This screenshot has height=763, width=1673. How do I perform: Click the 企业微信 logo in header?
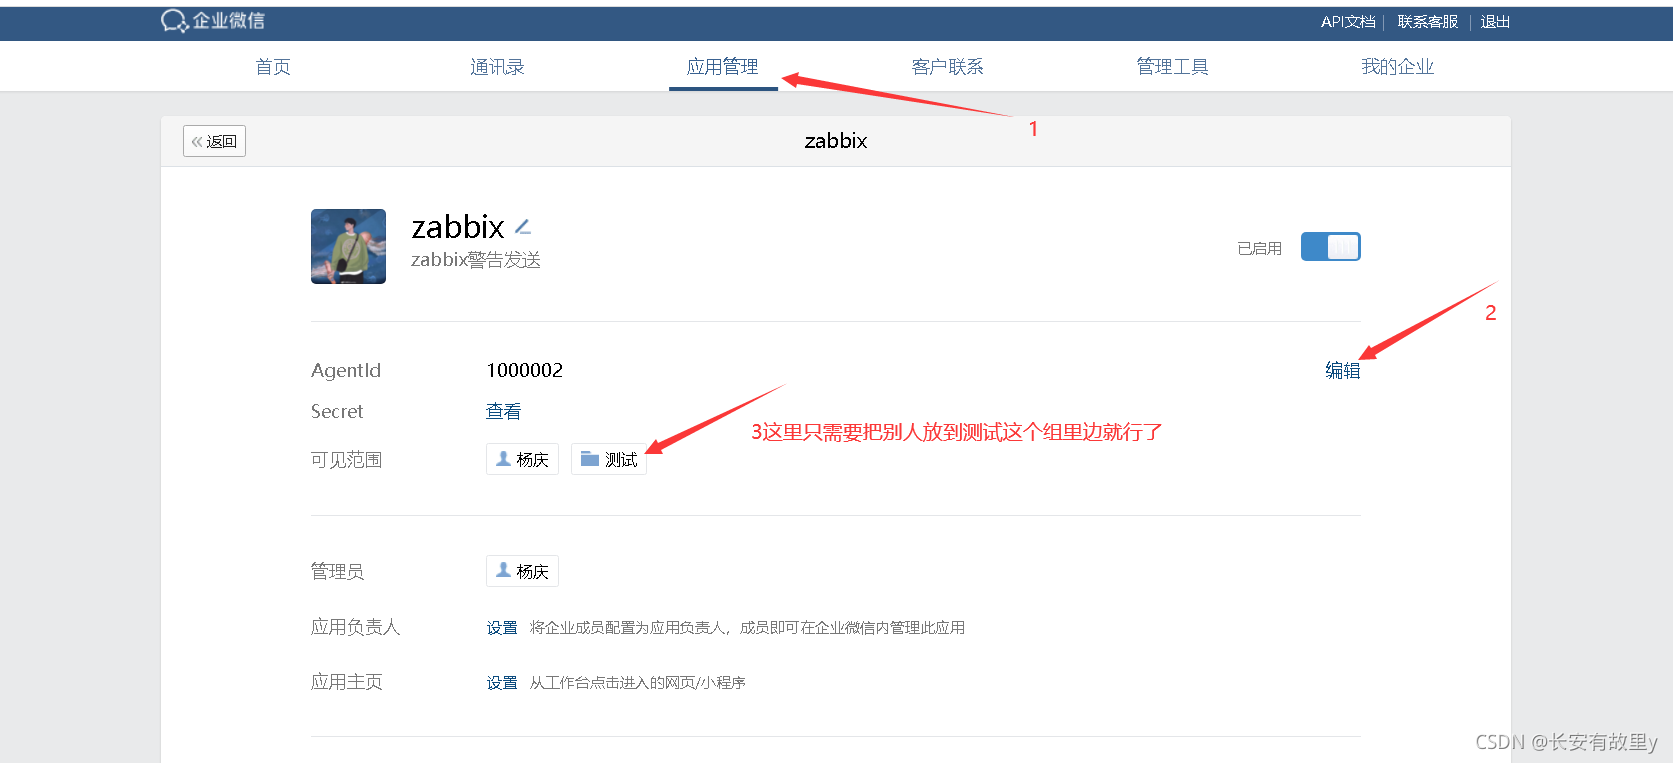213,21
